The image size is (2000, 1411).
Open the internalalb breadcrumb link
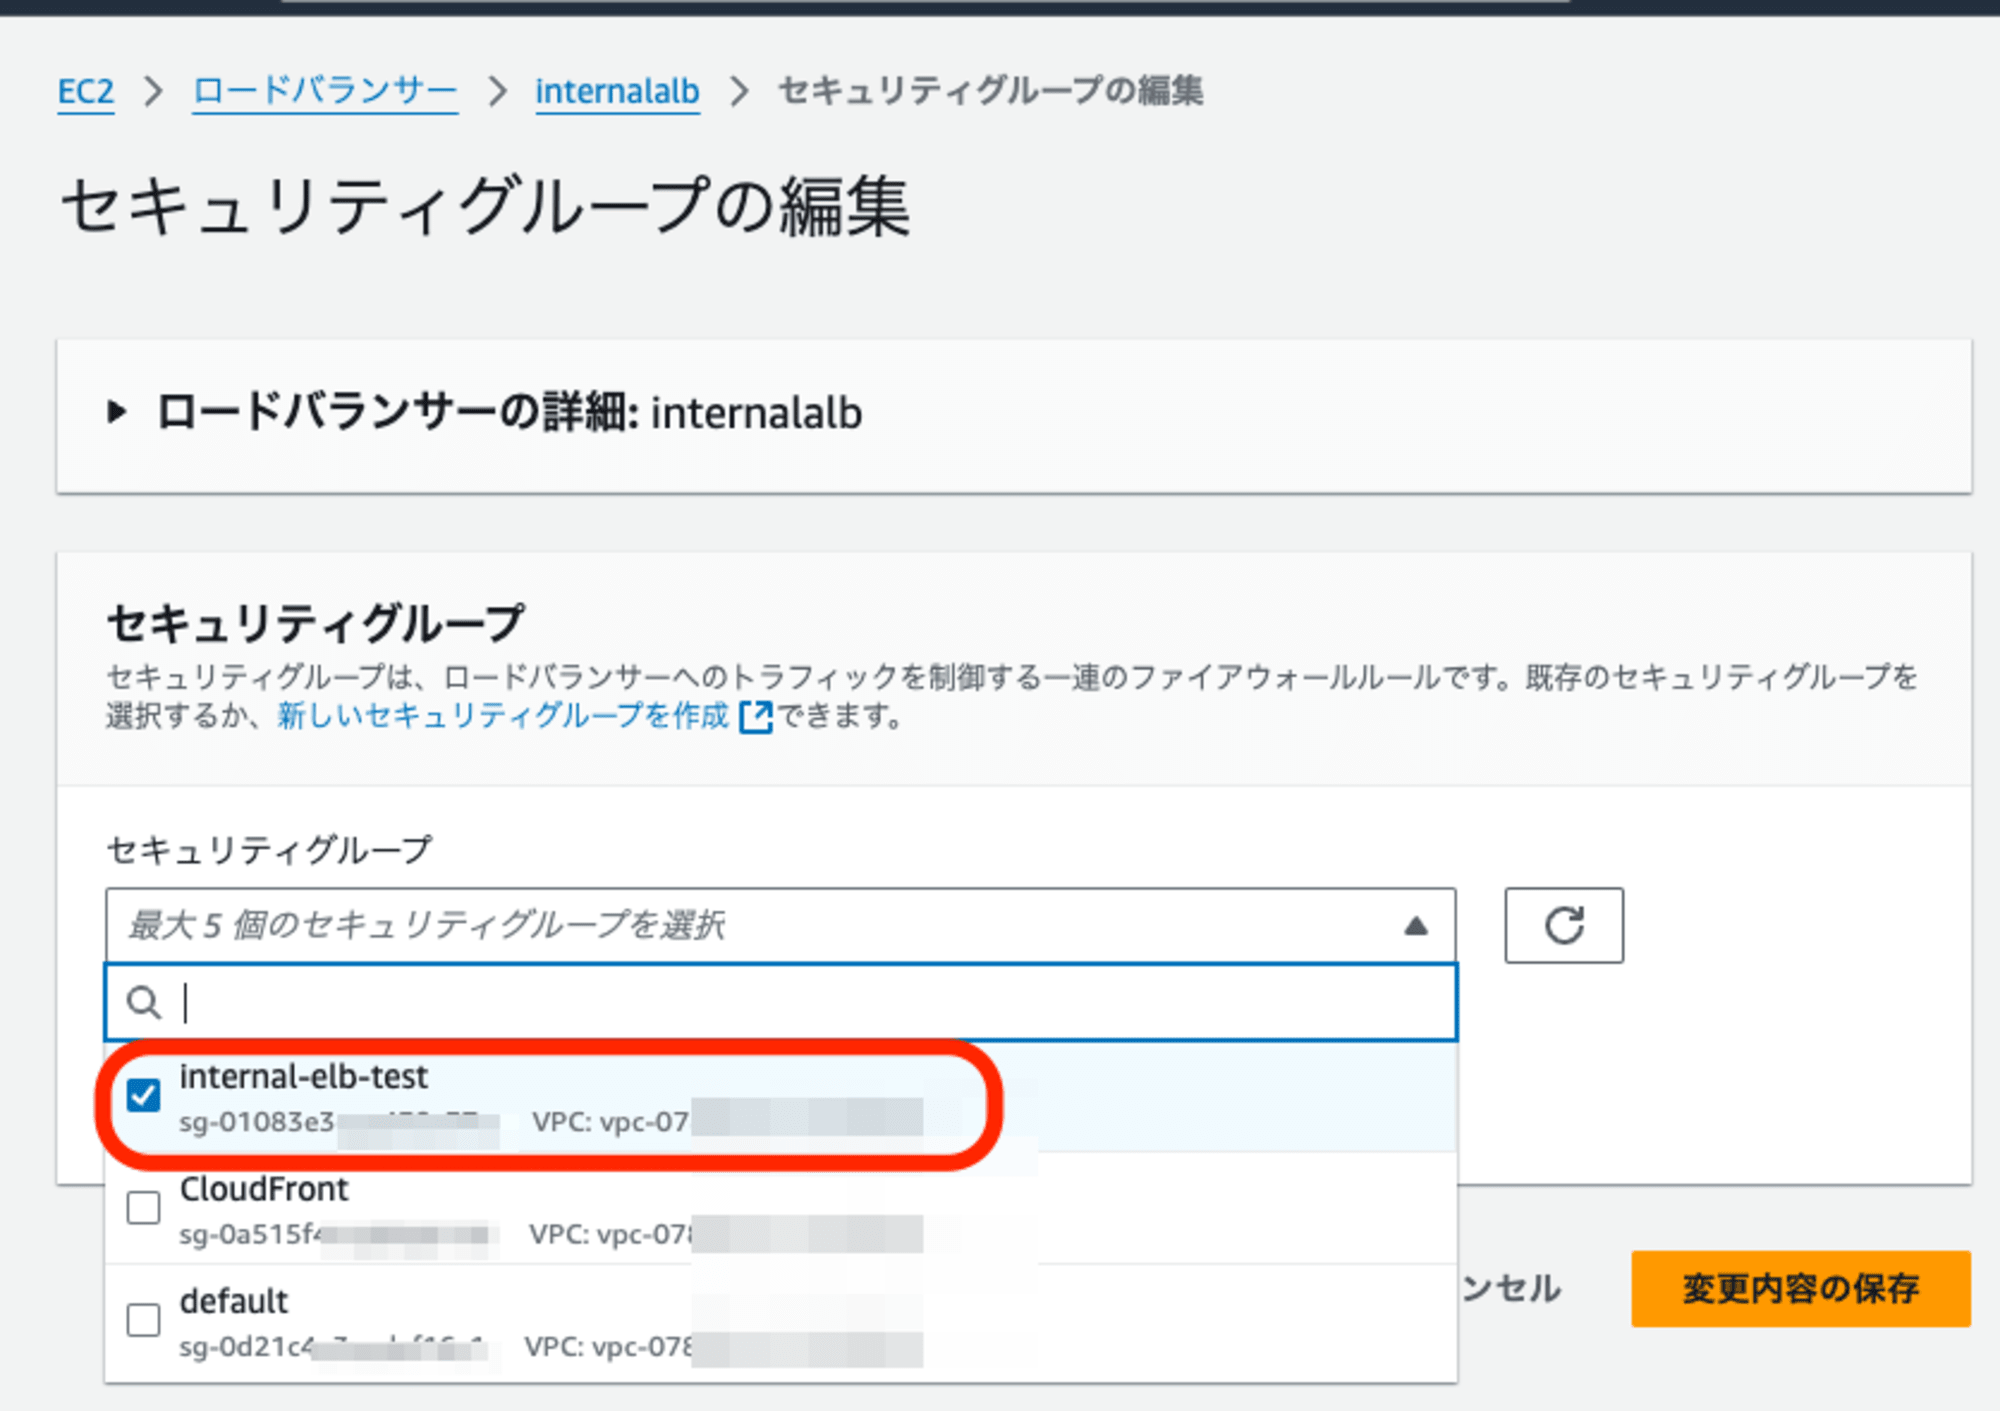(617, 91)
